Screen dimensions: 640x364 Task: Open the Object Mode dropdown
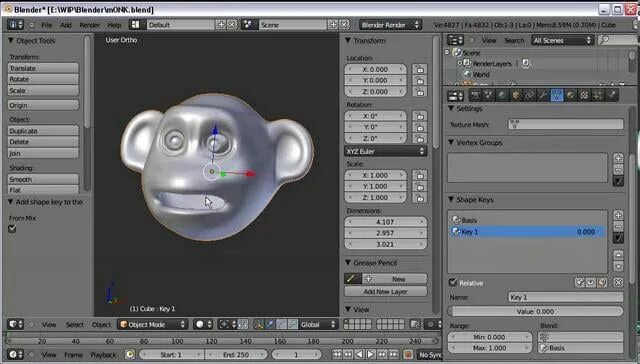coord(153,324)
